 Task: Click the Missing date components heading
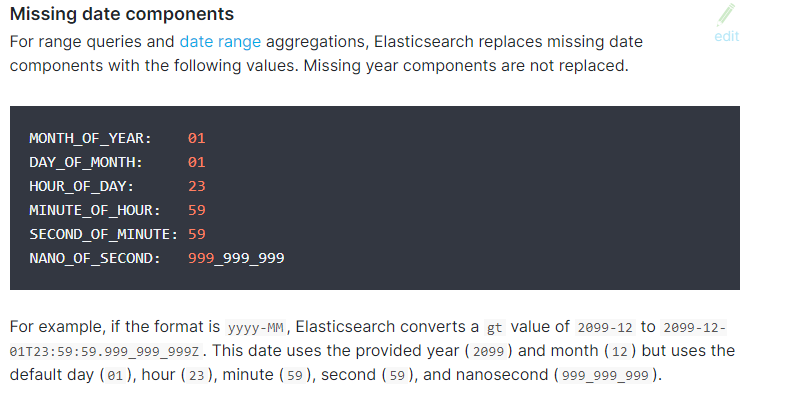click(122, 14)
